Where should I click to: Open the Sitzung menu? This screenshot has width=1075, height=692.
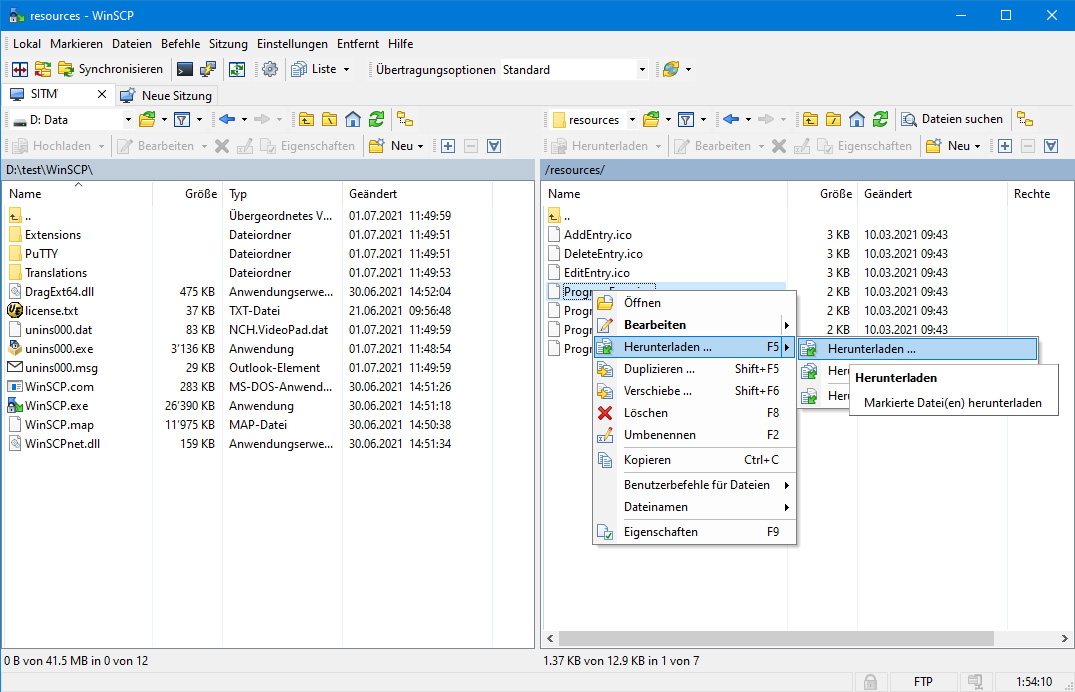coord(228,44)
